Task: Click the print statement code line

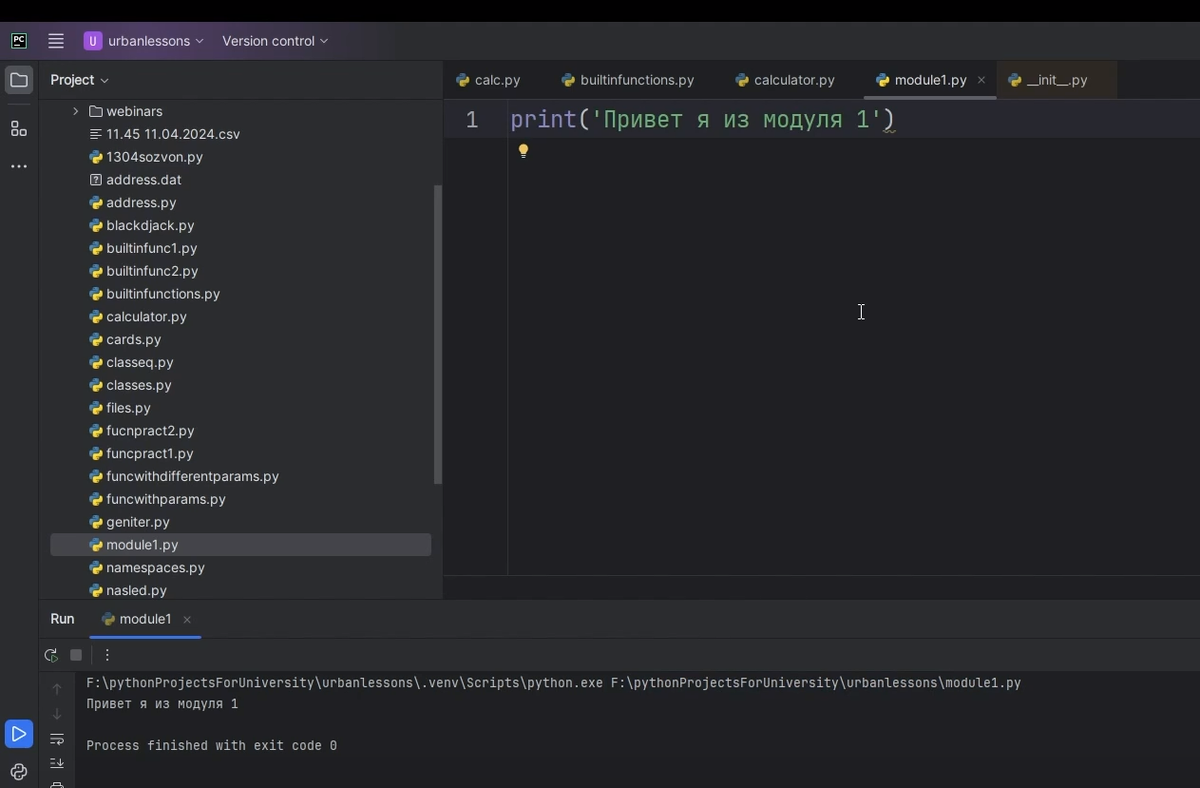Action: click(702, 120)
